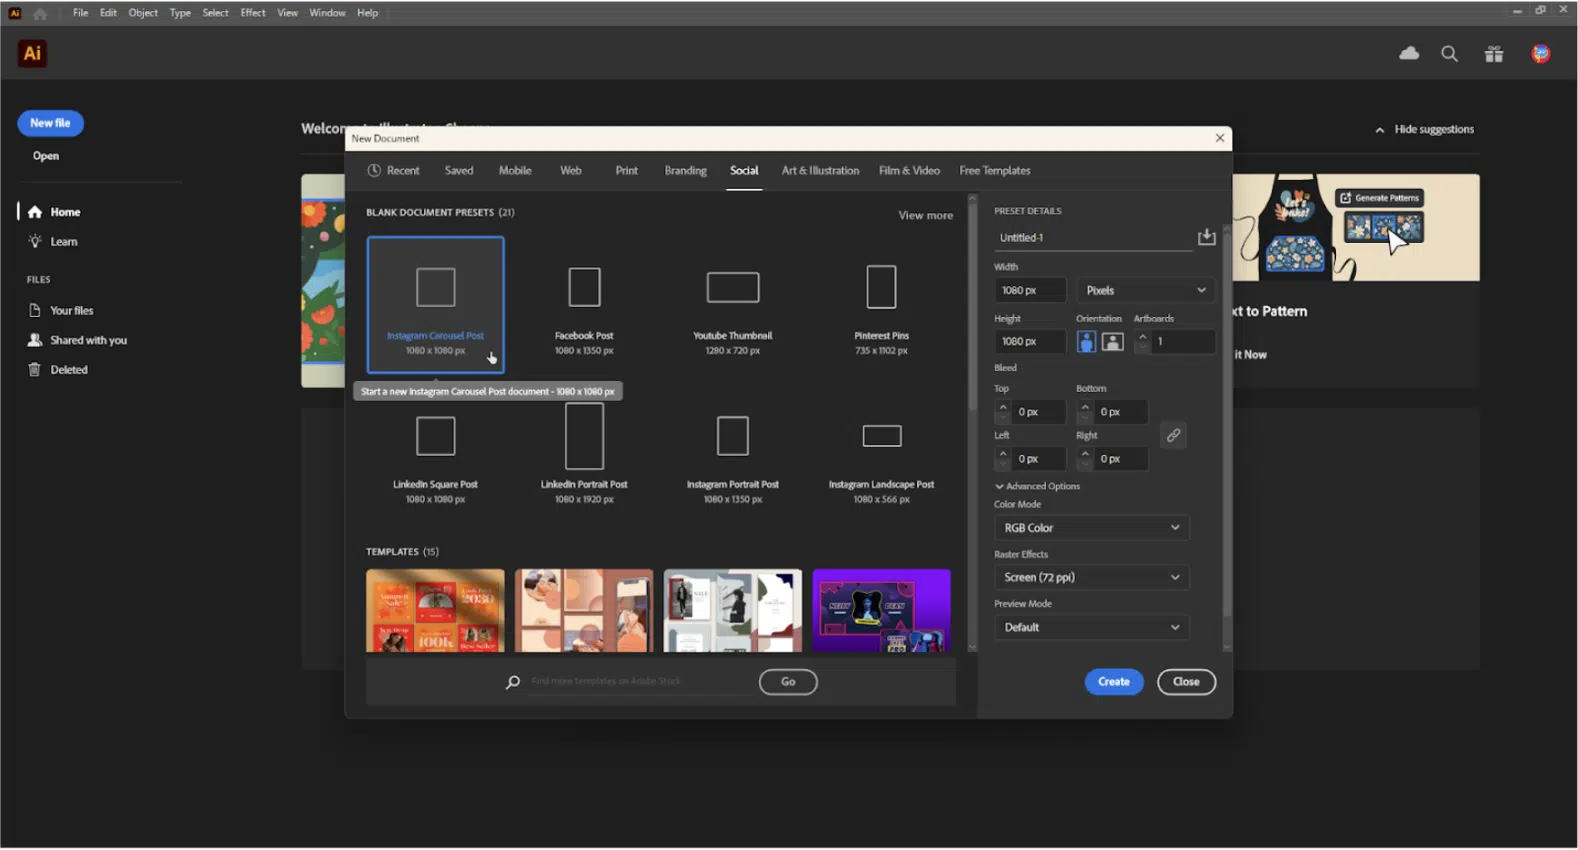Choose the LinkedIn Square Post preset

point(435,455)
